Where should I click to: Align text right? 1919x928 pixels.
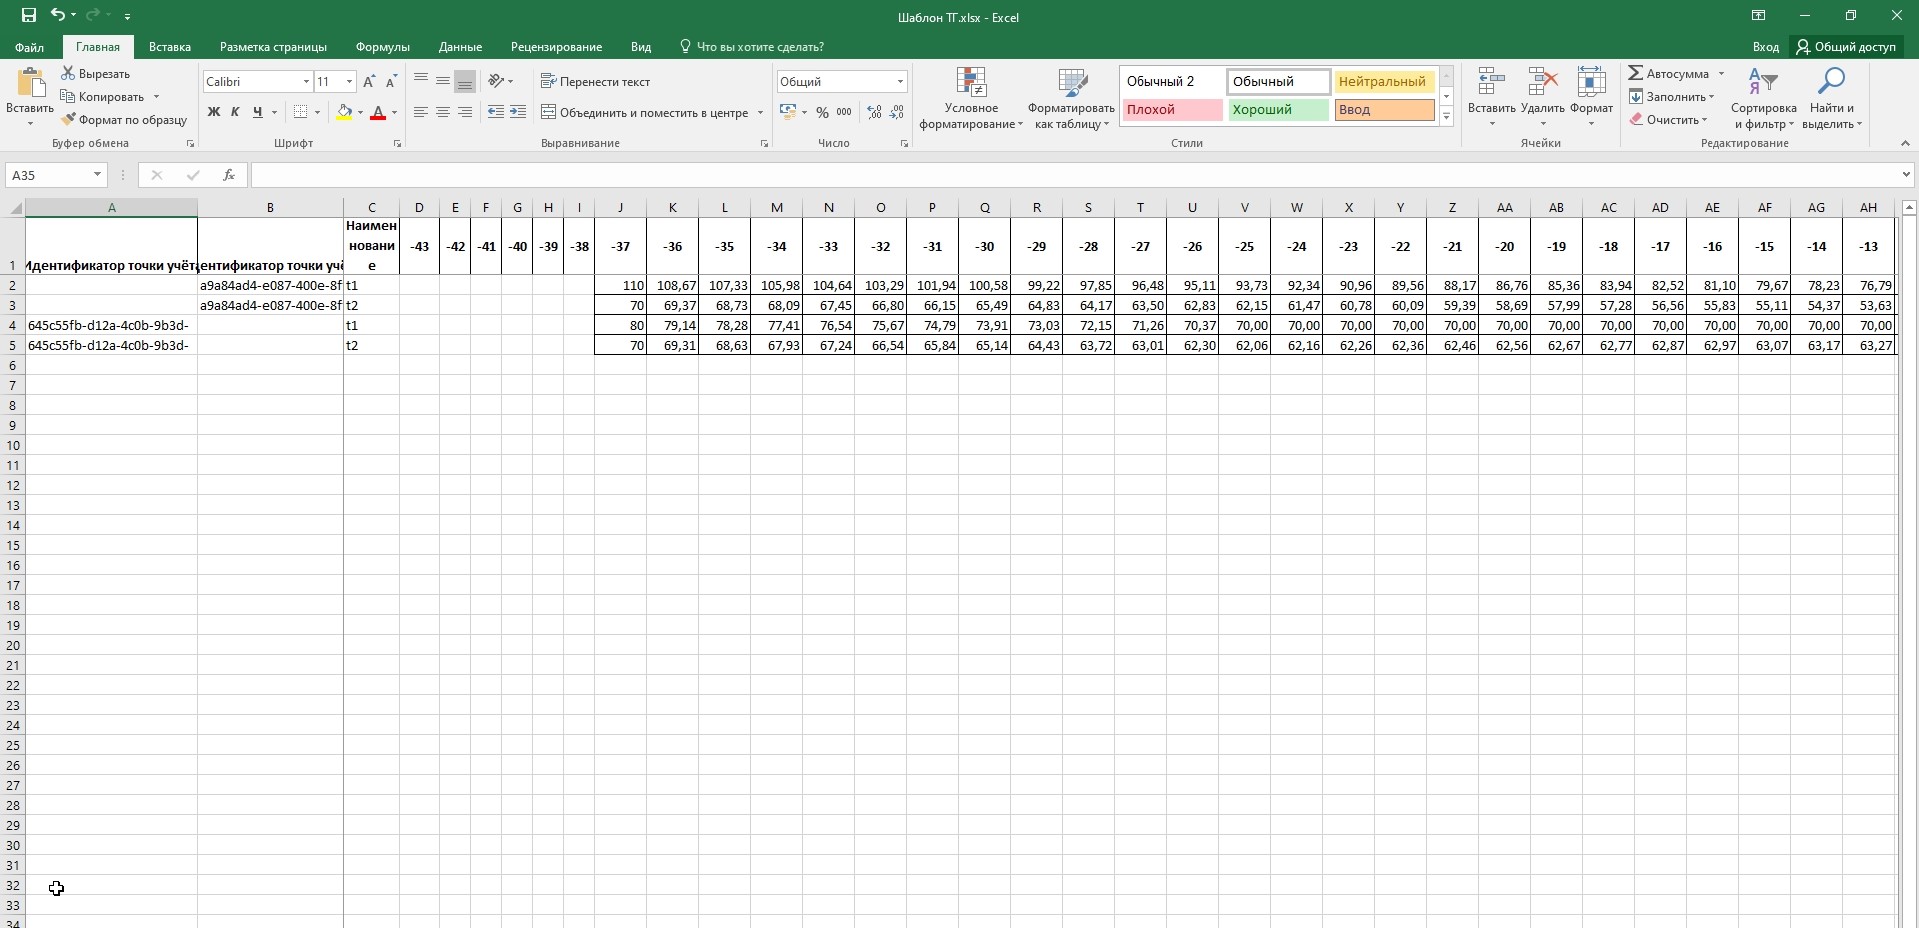(x=465, y=112)
